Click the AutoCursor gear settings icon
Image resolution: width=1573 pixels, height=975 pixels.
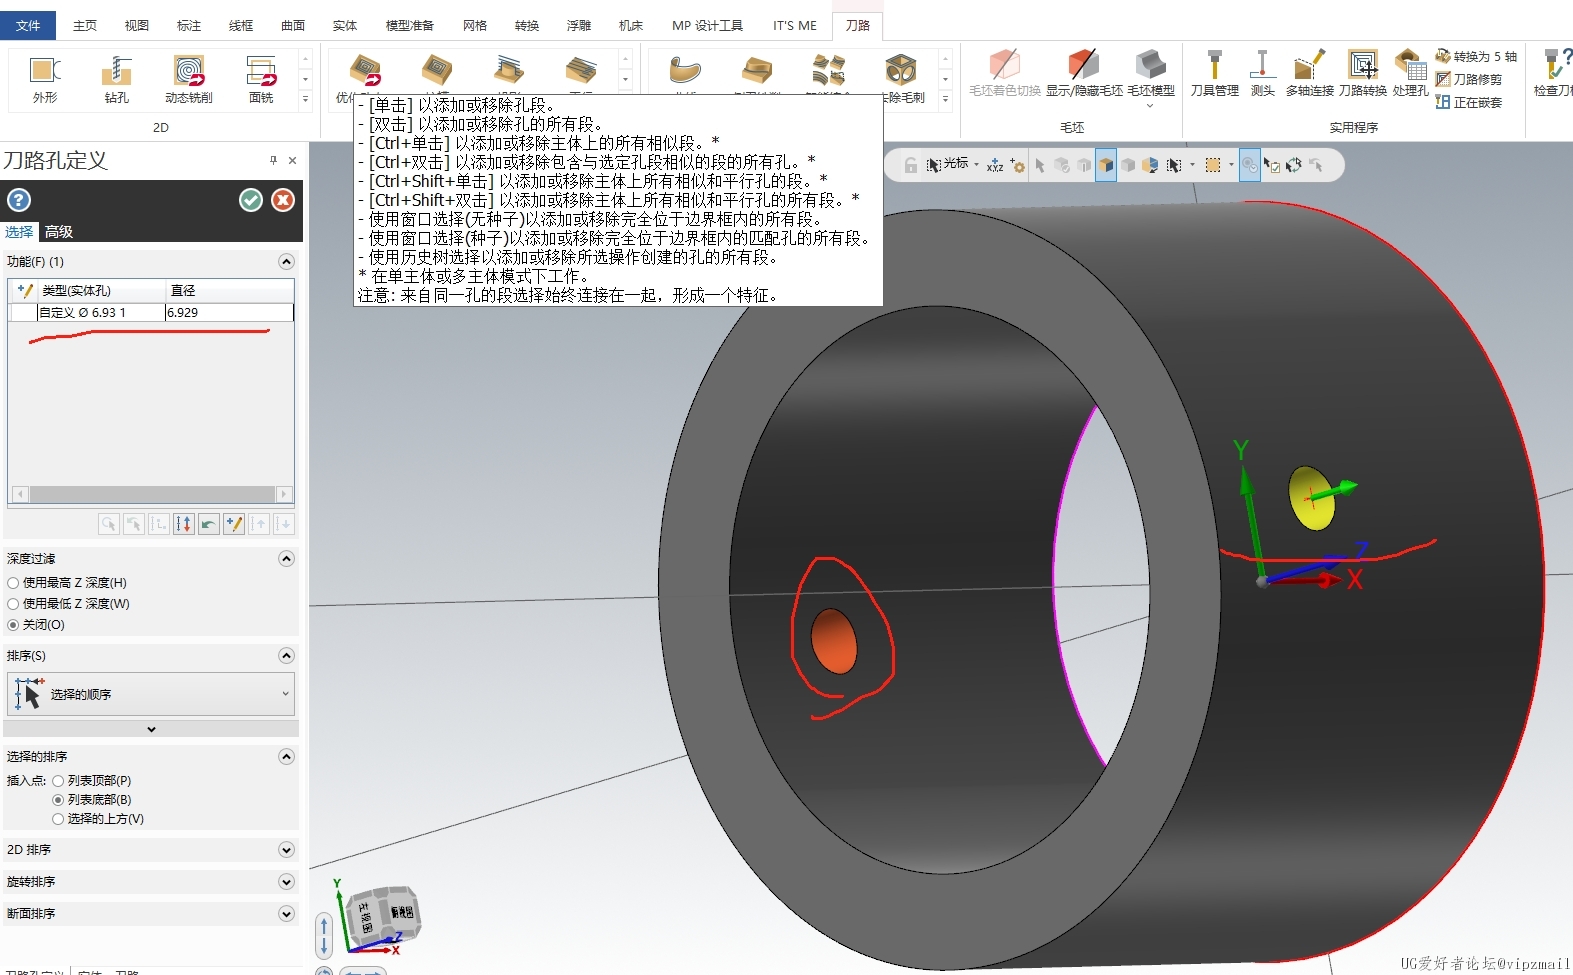(1017, 165)
